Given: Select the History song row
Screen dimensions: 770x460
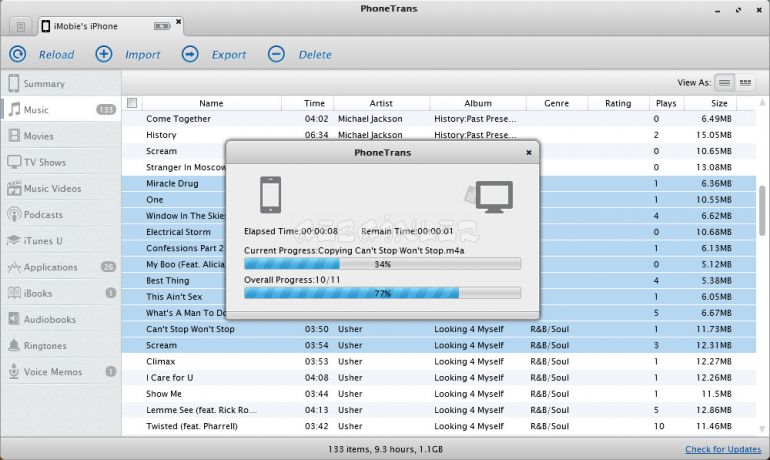Looking at the screenshot, I should click(439, 135).
